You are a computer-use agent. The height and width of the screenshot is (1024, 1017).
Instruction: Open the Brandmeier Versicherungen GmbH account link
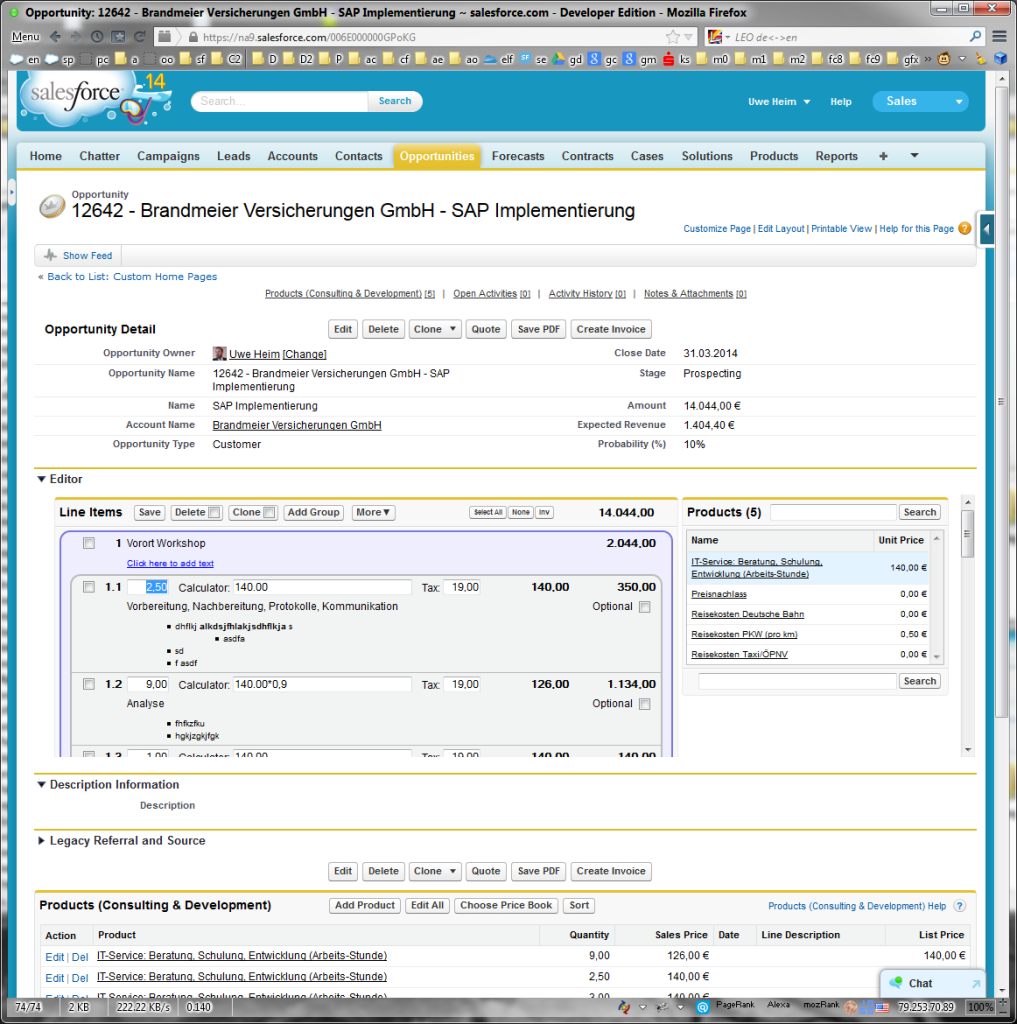[x=296, y=425]
